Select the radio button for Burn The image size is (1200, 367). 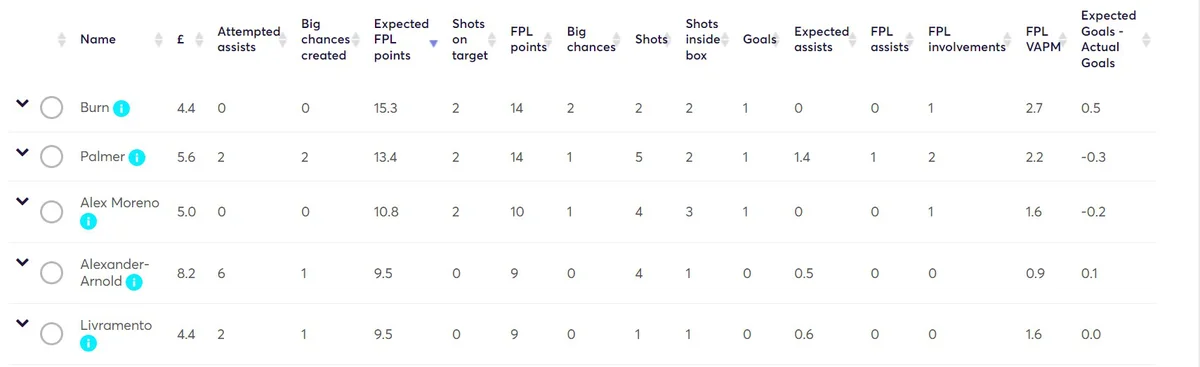(52, 109)
